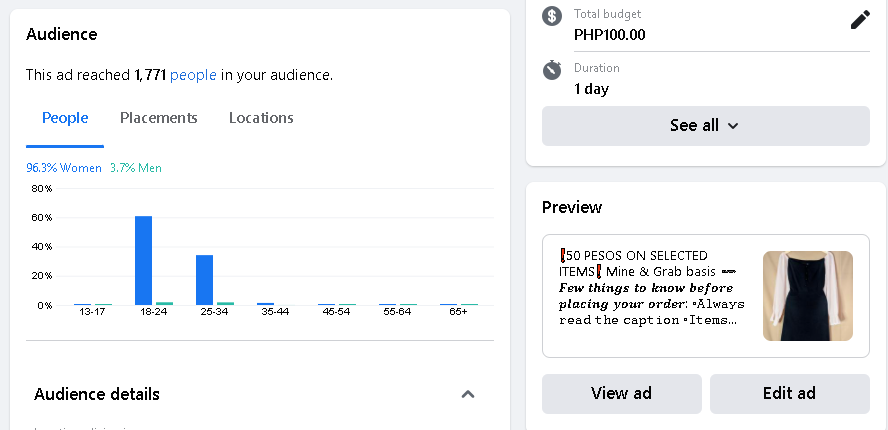Screen dimensions: 888x430
Task: Open the Placements tab
Action: click(159, 118)
